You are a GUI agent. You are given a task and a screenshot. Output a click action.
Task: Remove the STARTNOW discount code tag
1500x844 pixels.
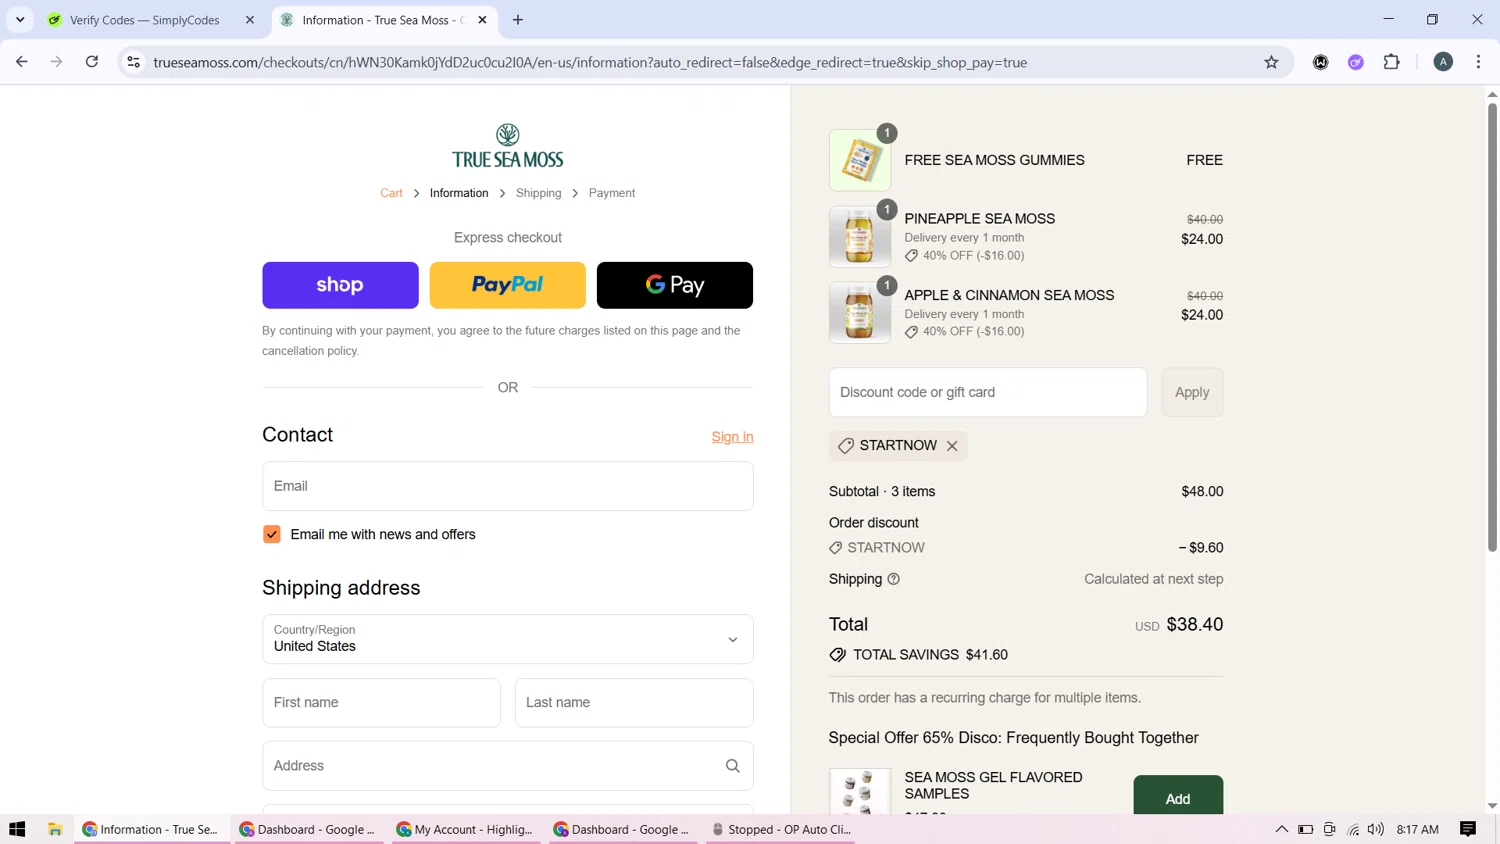pyautogui.click(x=952, y=446)
